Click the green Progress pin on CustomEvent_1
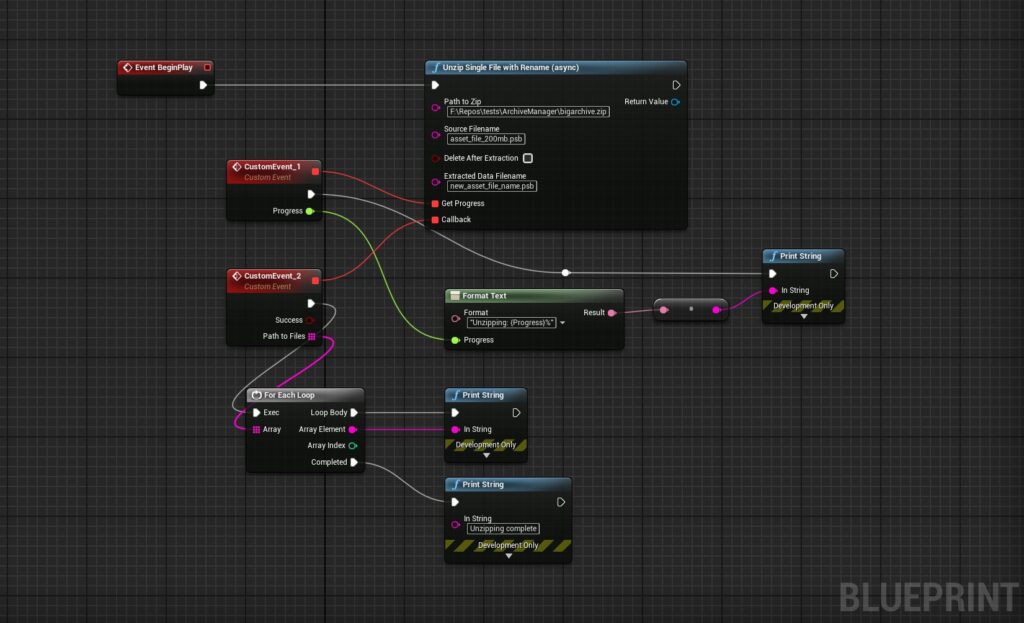1024x623 pixels. tap(310, 211)
